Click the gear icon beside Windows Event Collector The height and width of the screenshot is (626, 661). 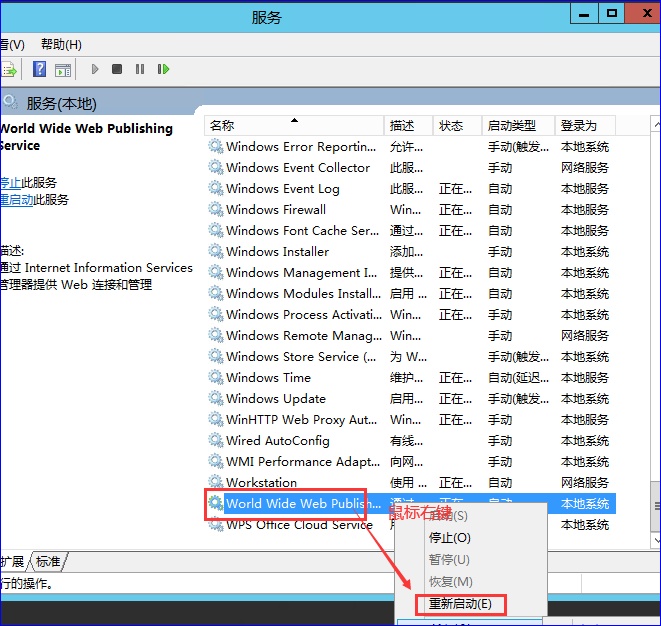click(216, 167)
